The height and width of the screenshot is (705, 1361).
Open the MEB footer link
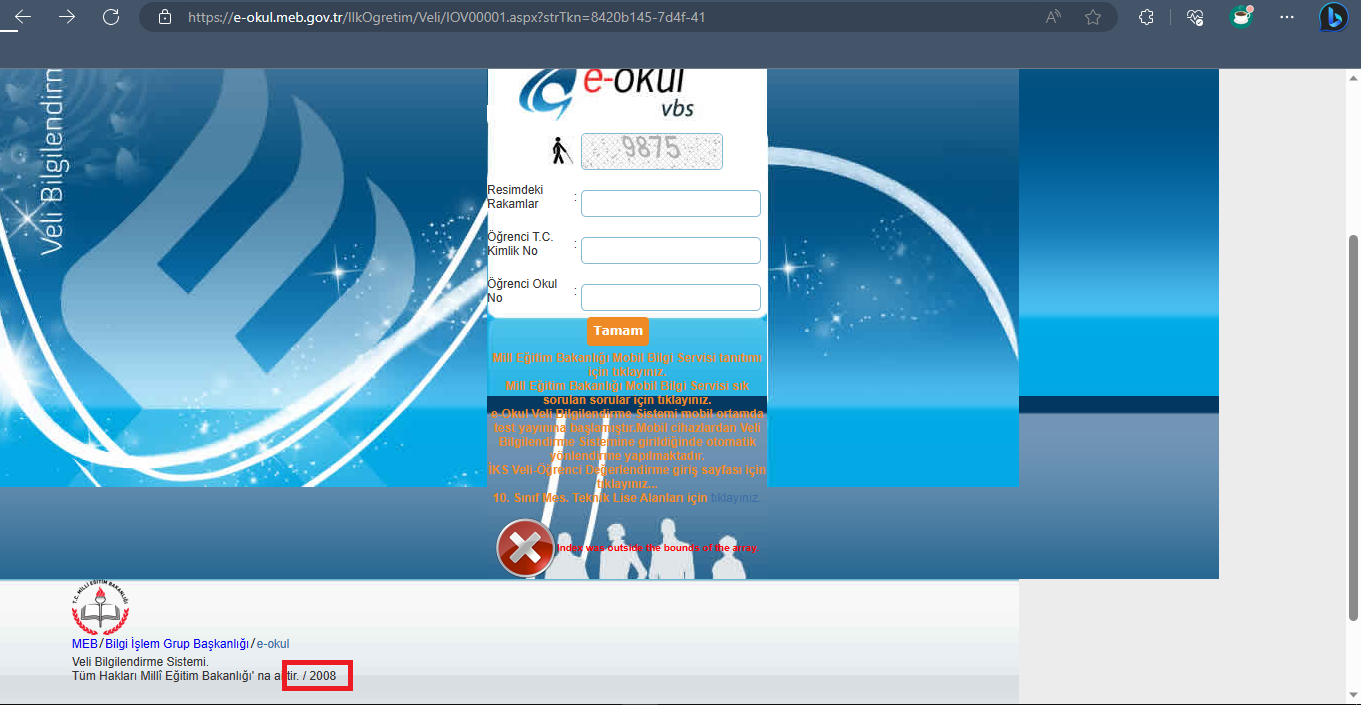click(x=85, y=644)
